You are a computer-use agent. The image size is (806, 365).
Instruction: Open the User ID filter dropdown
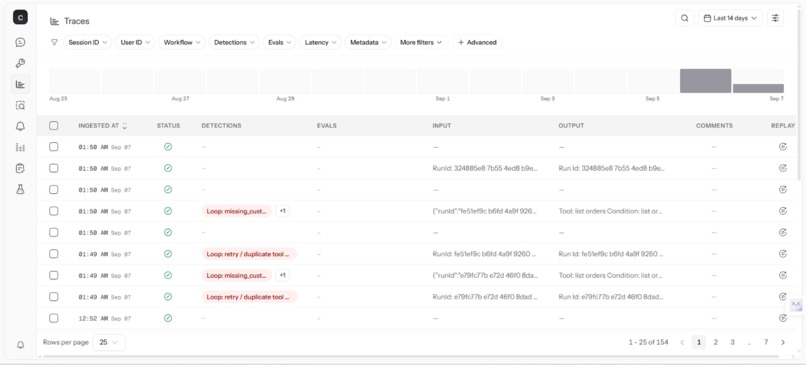coord(135,42)
